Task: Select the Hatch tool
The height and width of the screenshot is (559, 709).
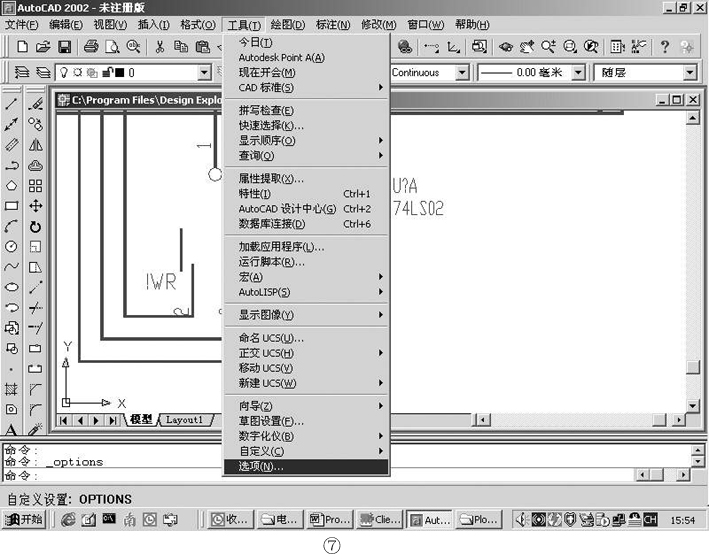Action: [x=11, y=389]
